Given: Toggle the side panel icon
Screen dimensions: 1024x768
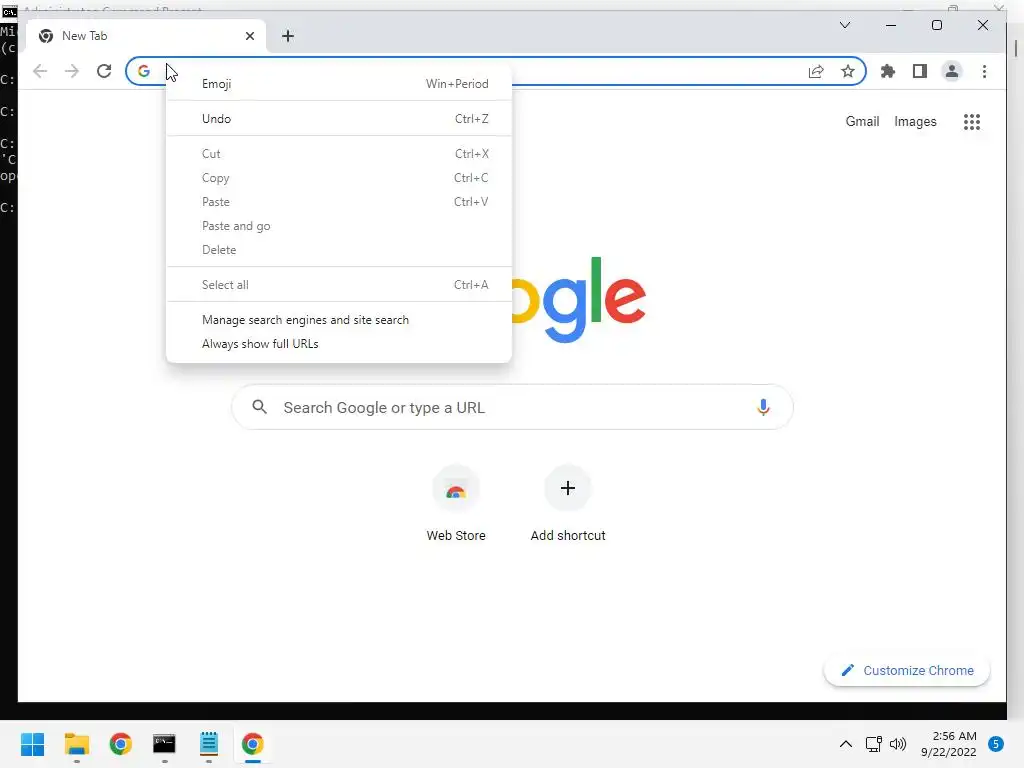Looking at the screenshot, I should (x=920, y=71).
